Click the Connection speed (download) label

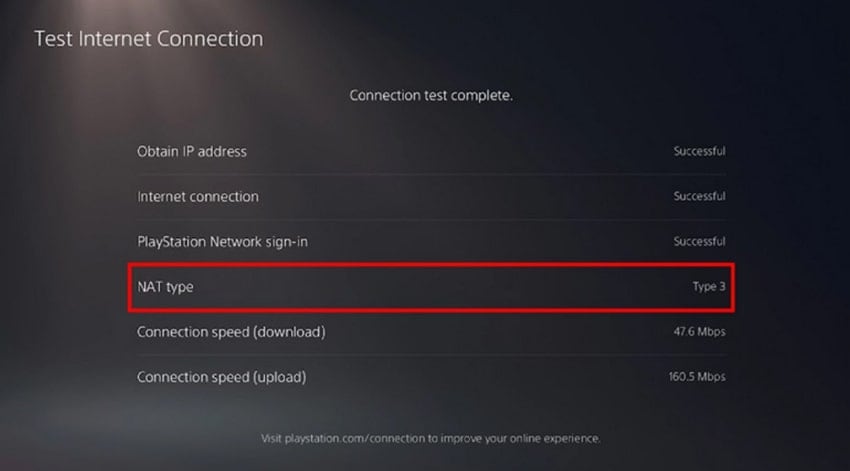[x=231, y=332]
